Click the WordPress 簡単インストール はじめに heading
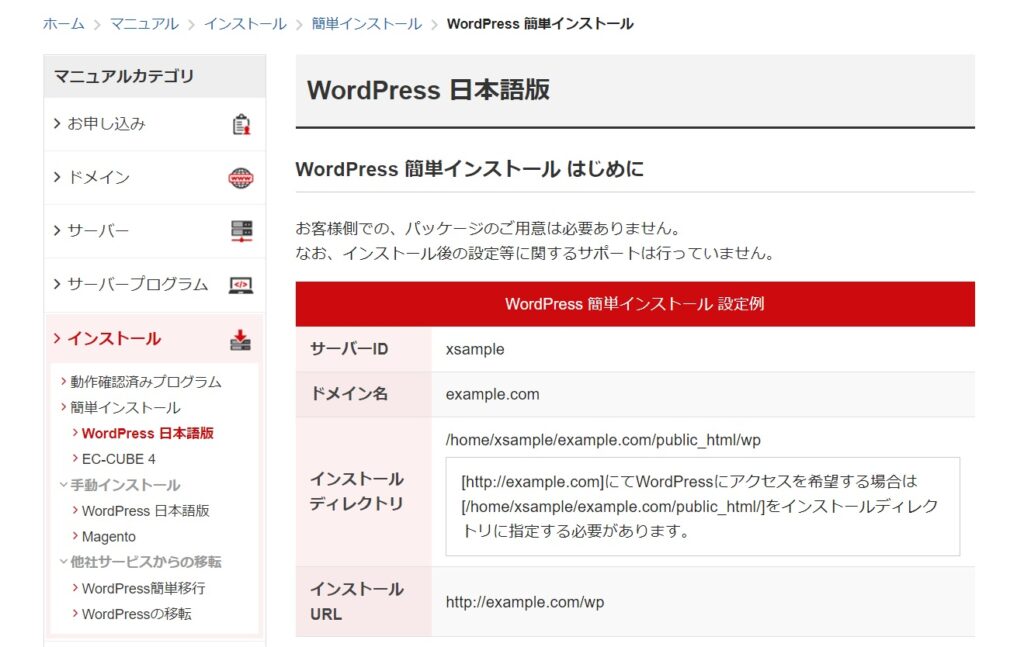1024x647 pixels. coord(470,169)
